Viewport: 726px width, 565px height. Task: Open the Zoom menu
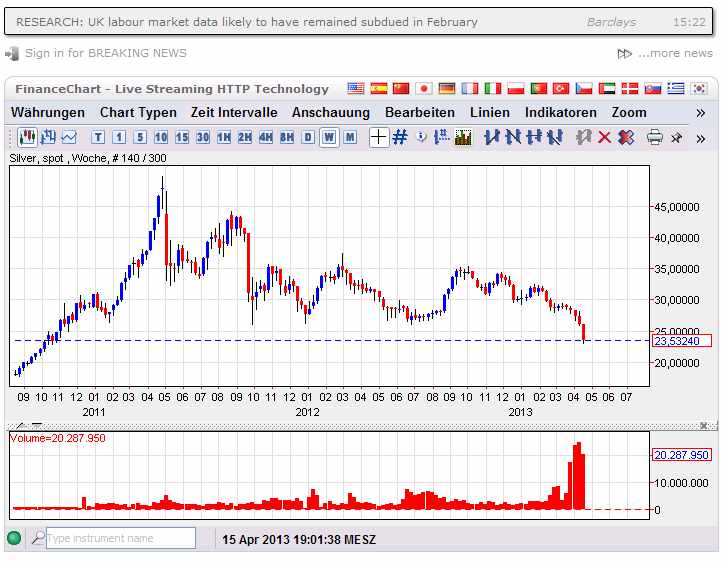coord(629,113)
